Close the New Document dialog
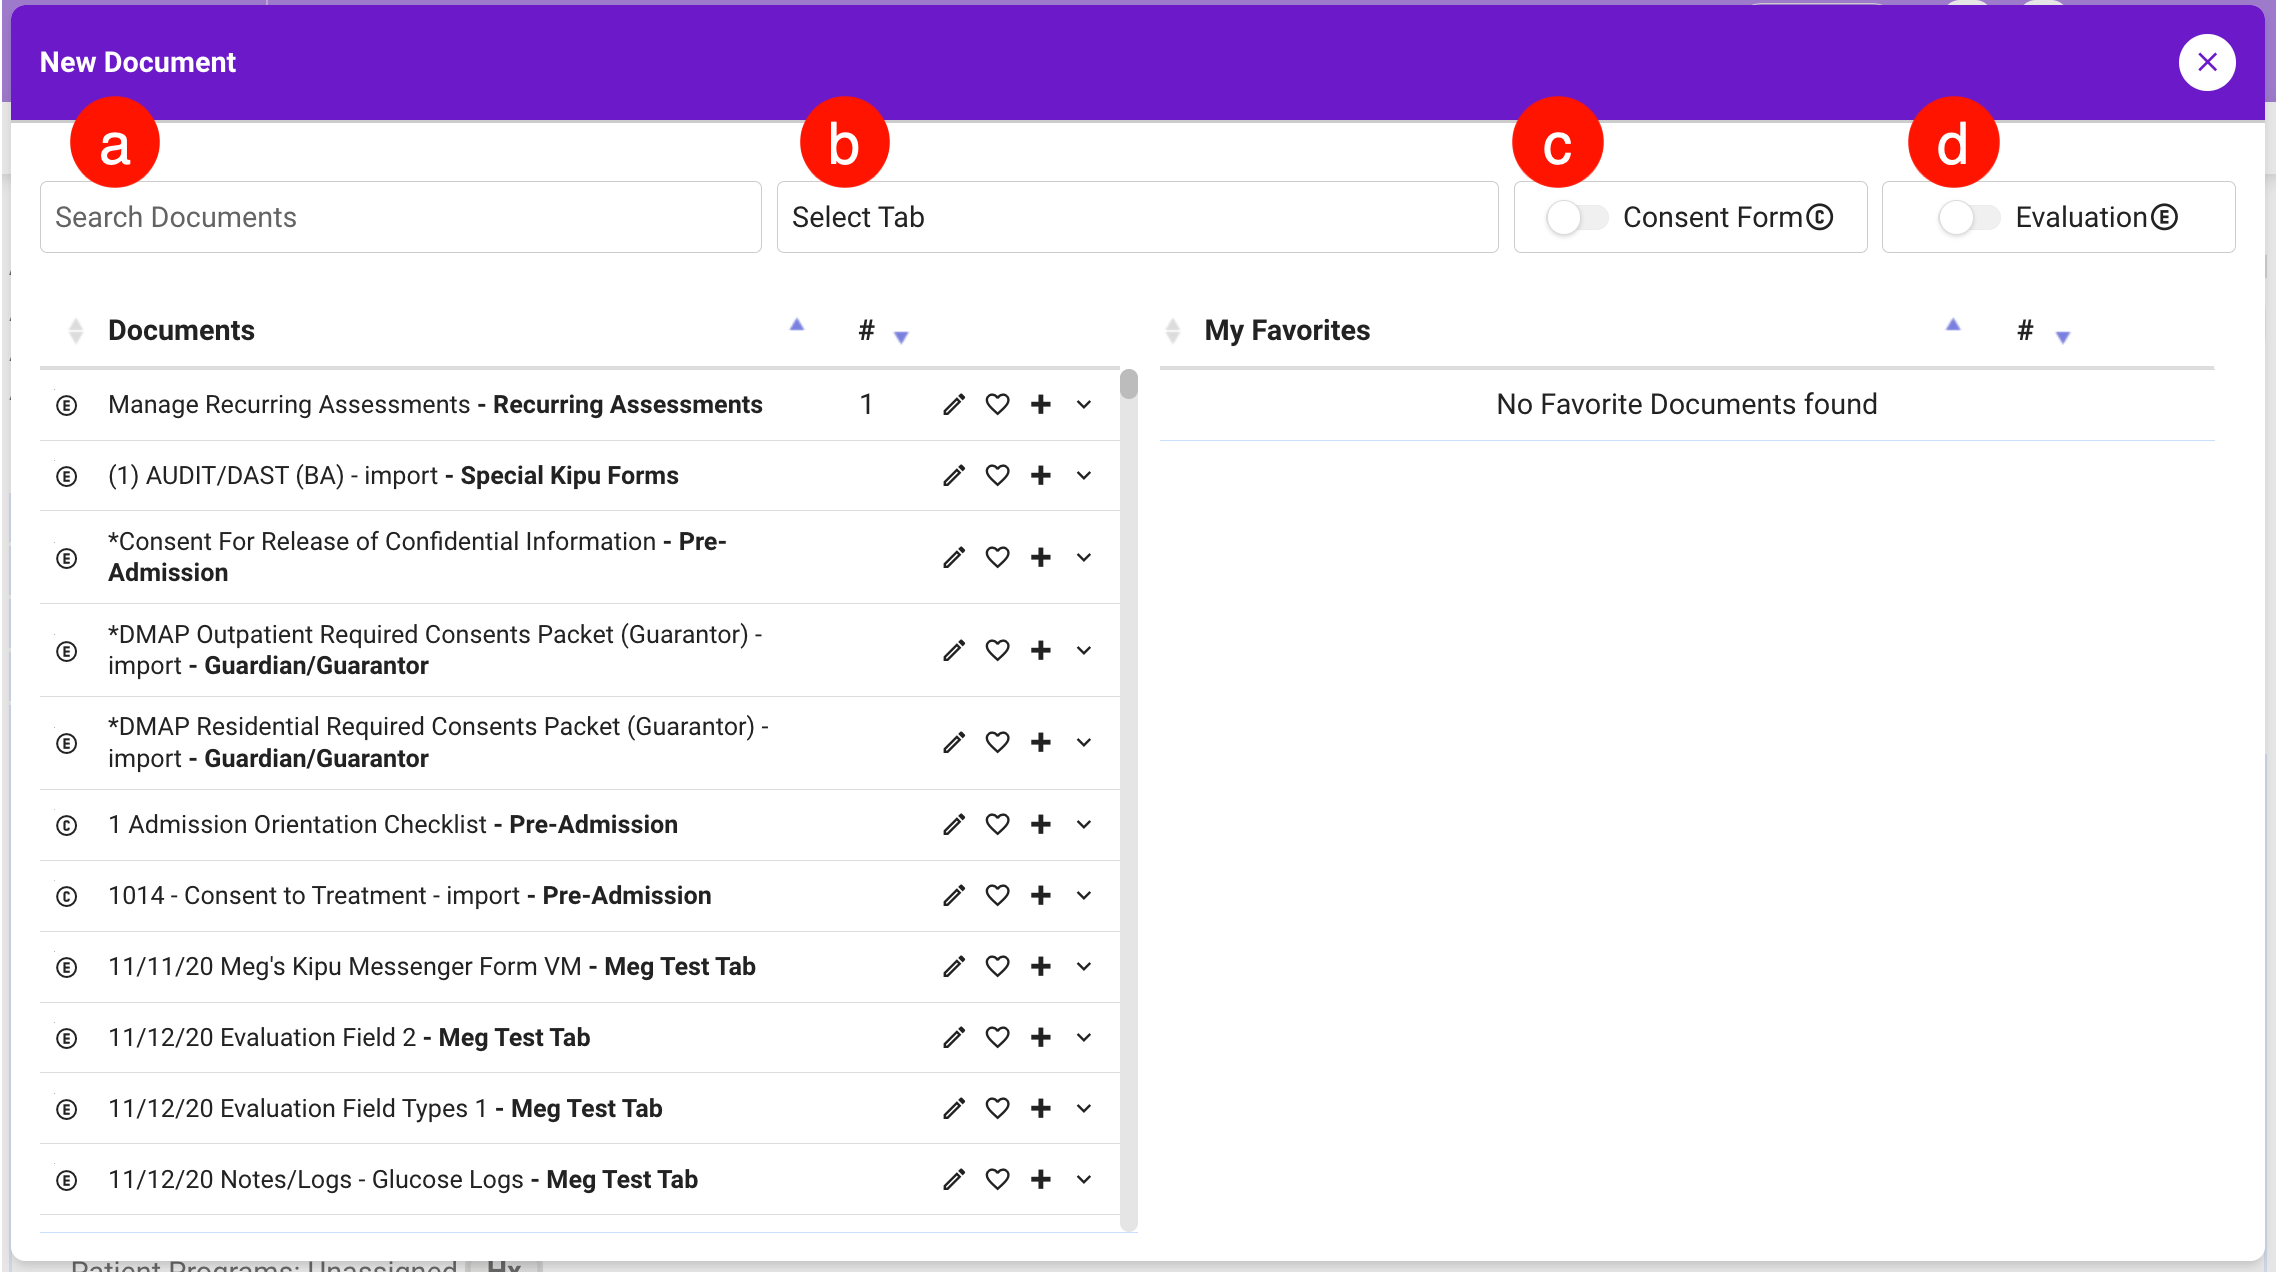 [2207, 62]
